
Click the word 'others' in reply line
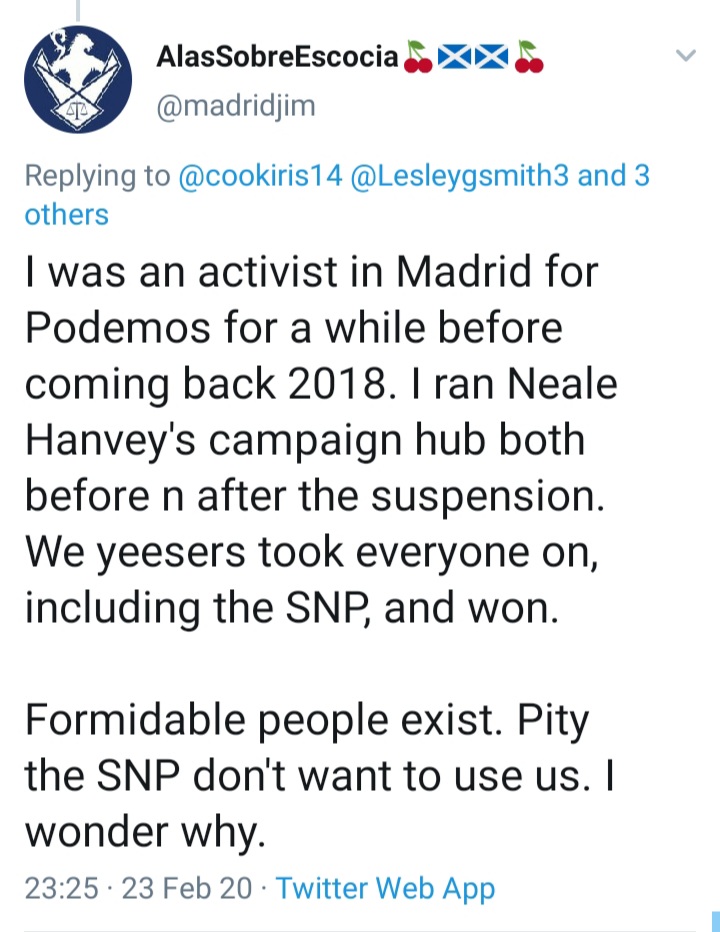click(67, 215)
